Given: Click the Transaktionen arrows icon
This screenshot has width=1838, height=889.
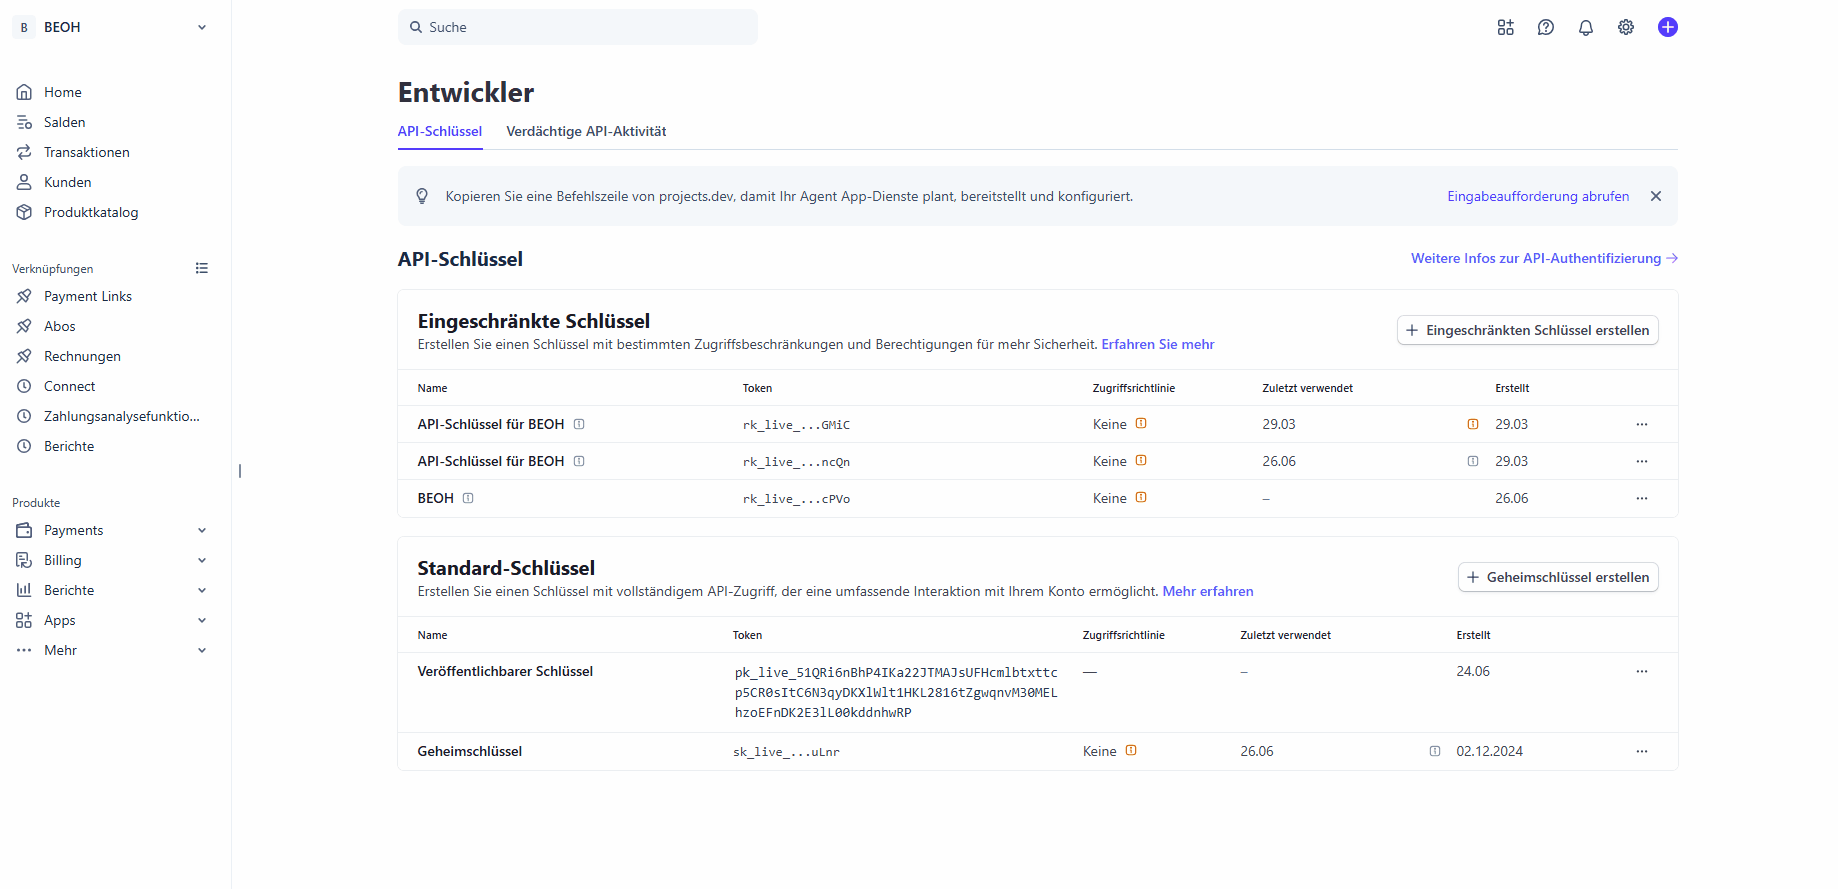Looking at the screenshot, I should 24,152.
